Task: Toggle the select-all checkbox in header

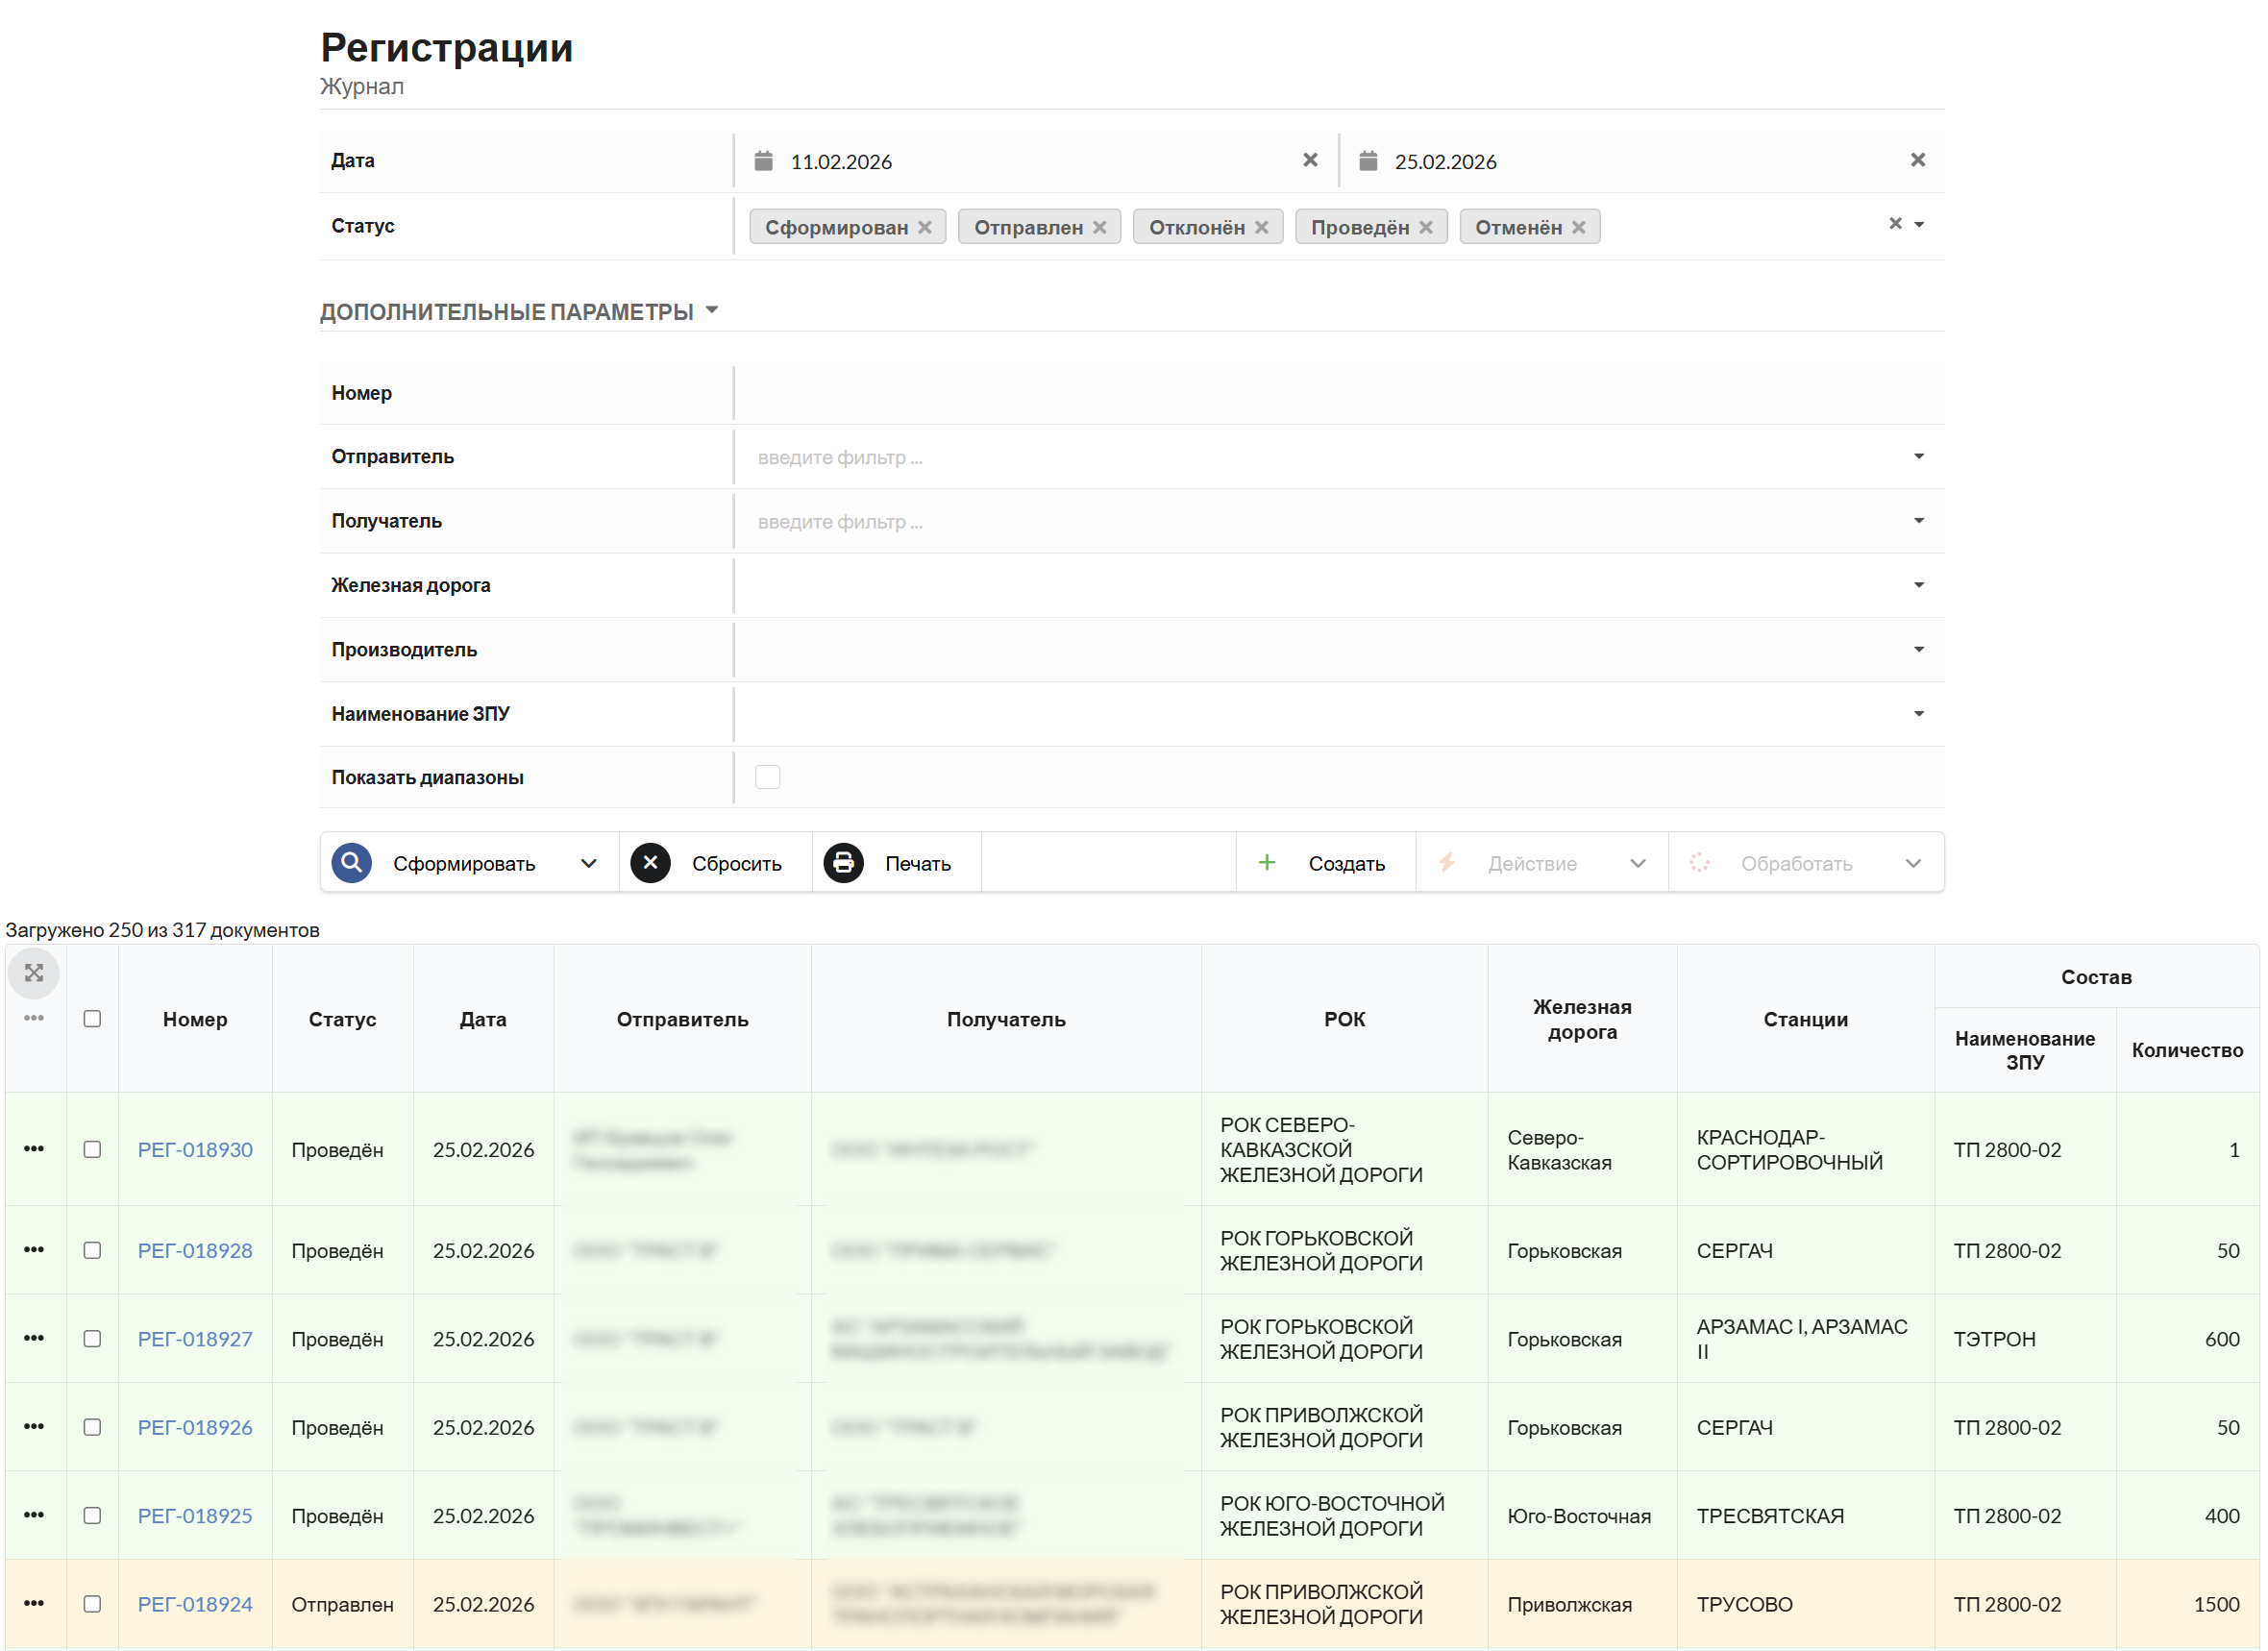Action: point(92,1018)
